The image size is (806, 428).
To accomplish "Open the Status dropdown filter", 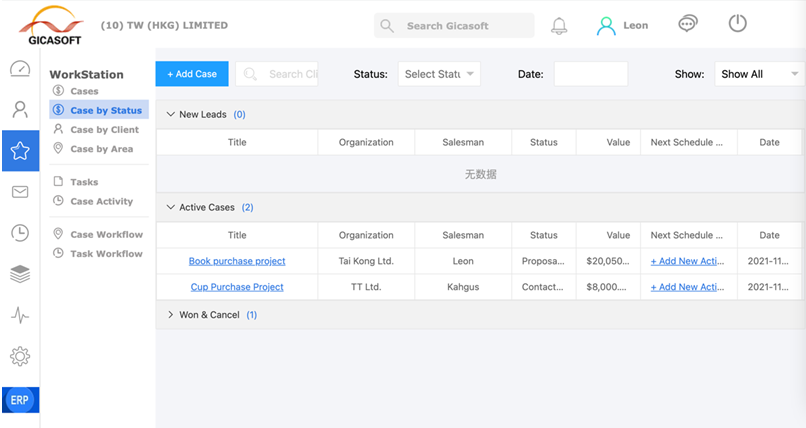I will coord(439,74).
